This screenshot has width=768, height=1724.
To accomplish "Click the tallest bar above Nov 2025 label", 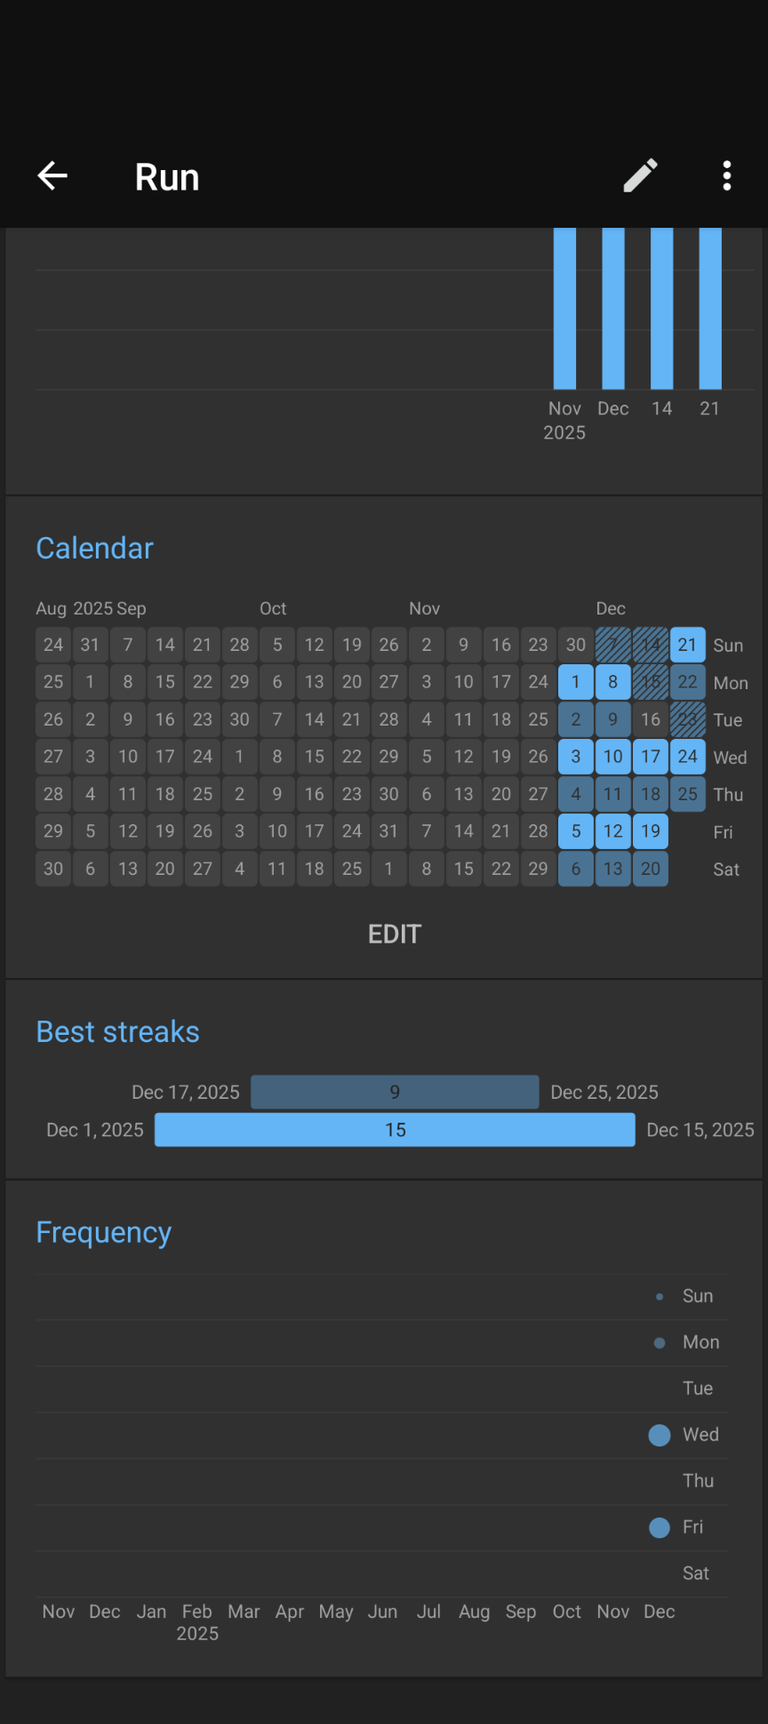I will pos(565,308).
